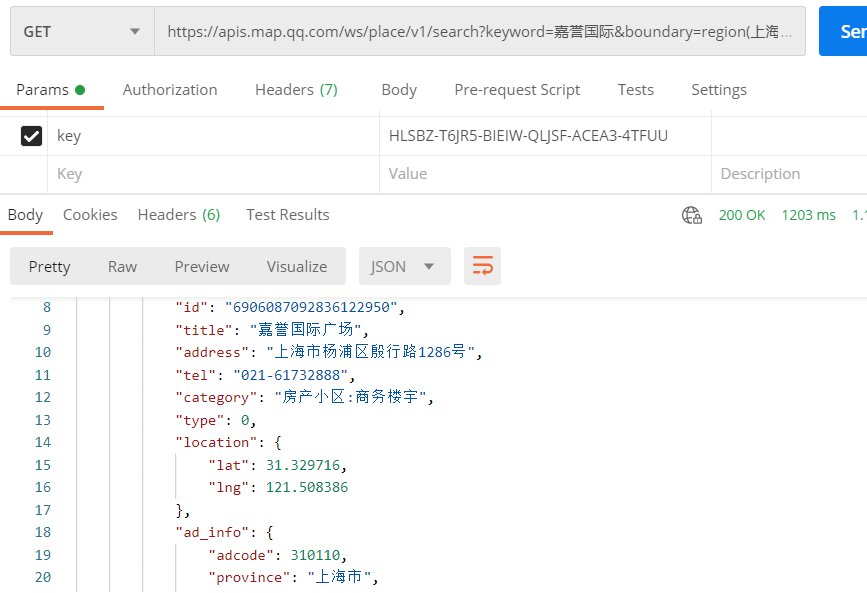Open the Test Results tab
867x593 pixels.
tap(288, 215)
